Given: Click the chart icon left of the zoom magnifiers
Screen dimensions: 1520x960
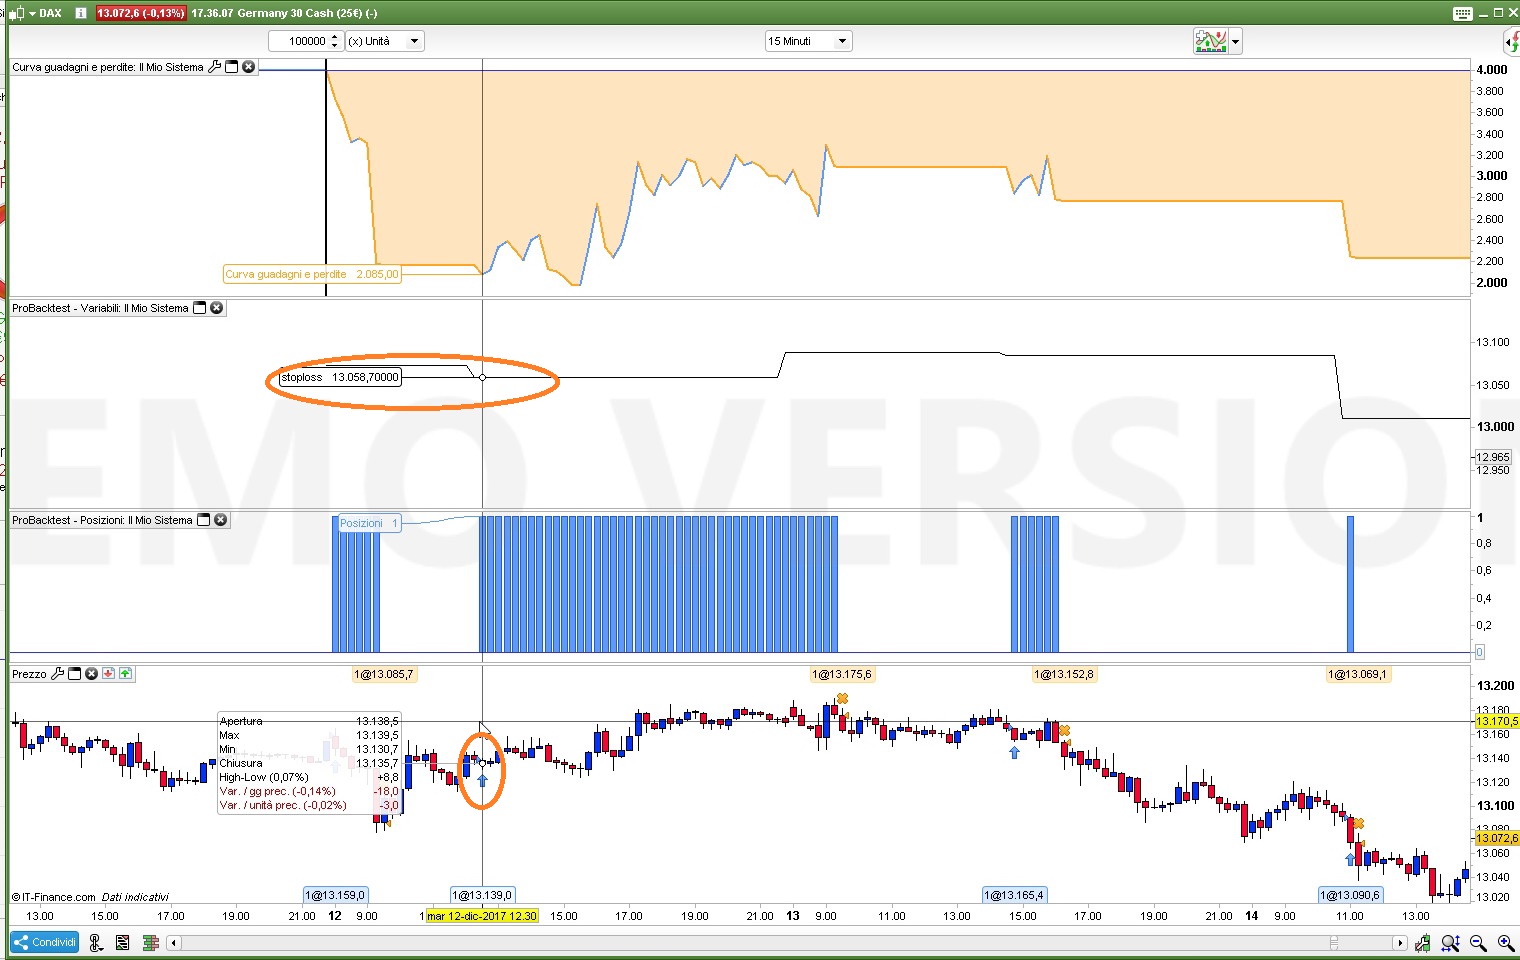Looking at the screenshot, I should (1422, 942).
